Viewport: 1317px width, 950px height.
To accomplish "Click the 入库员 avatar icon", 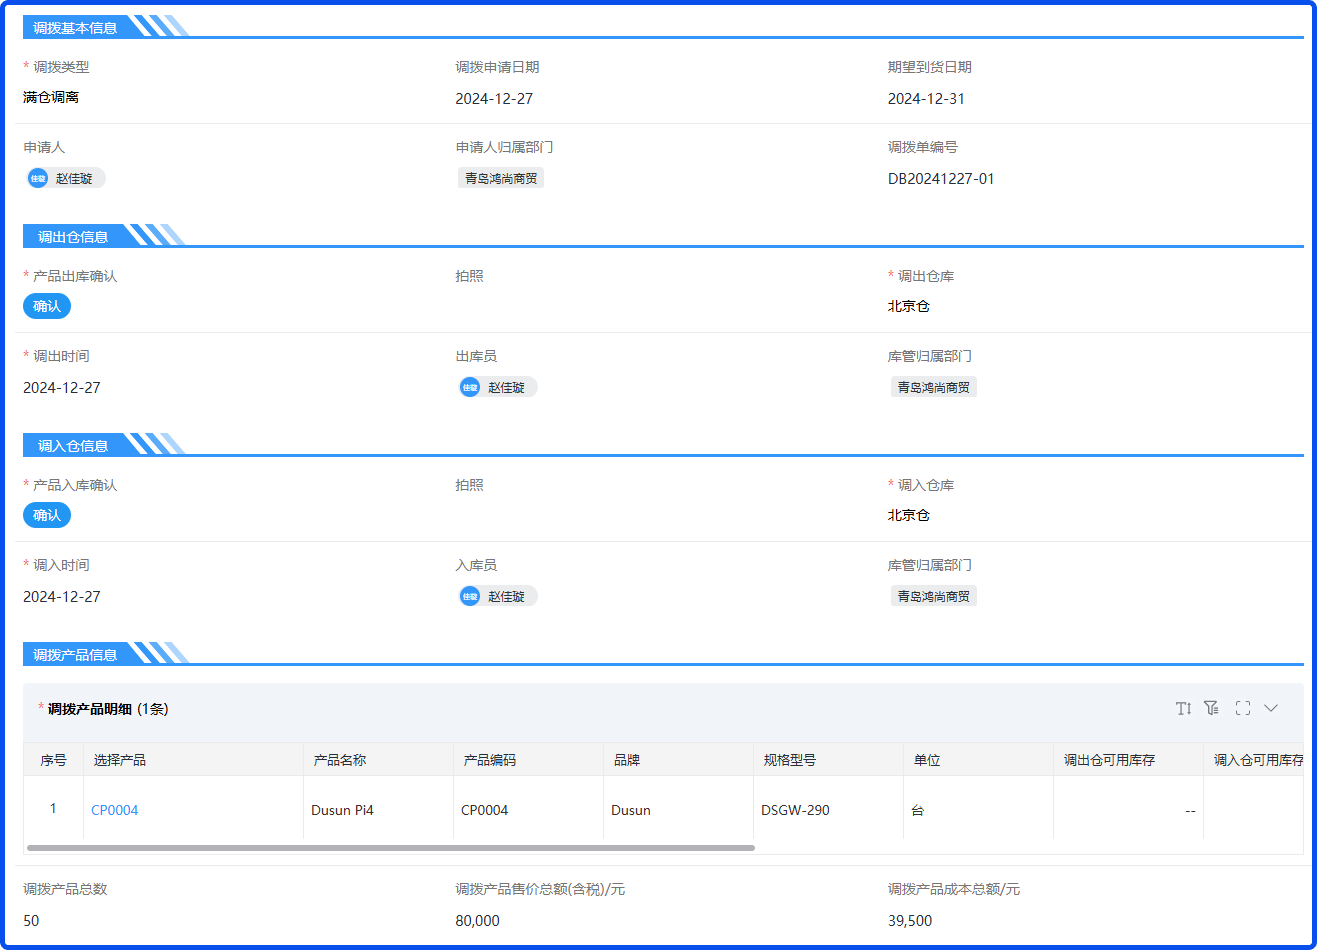I will tap(470, 596).
